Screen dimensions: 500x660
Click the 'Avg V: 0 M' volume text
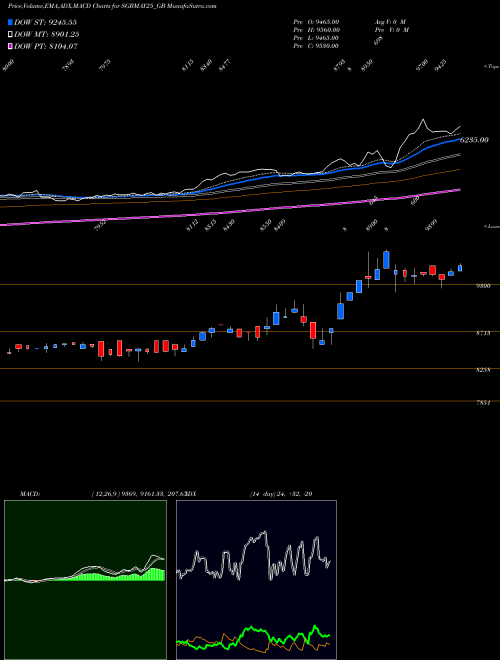pos(390,22)
